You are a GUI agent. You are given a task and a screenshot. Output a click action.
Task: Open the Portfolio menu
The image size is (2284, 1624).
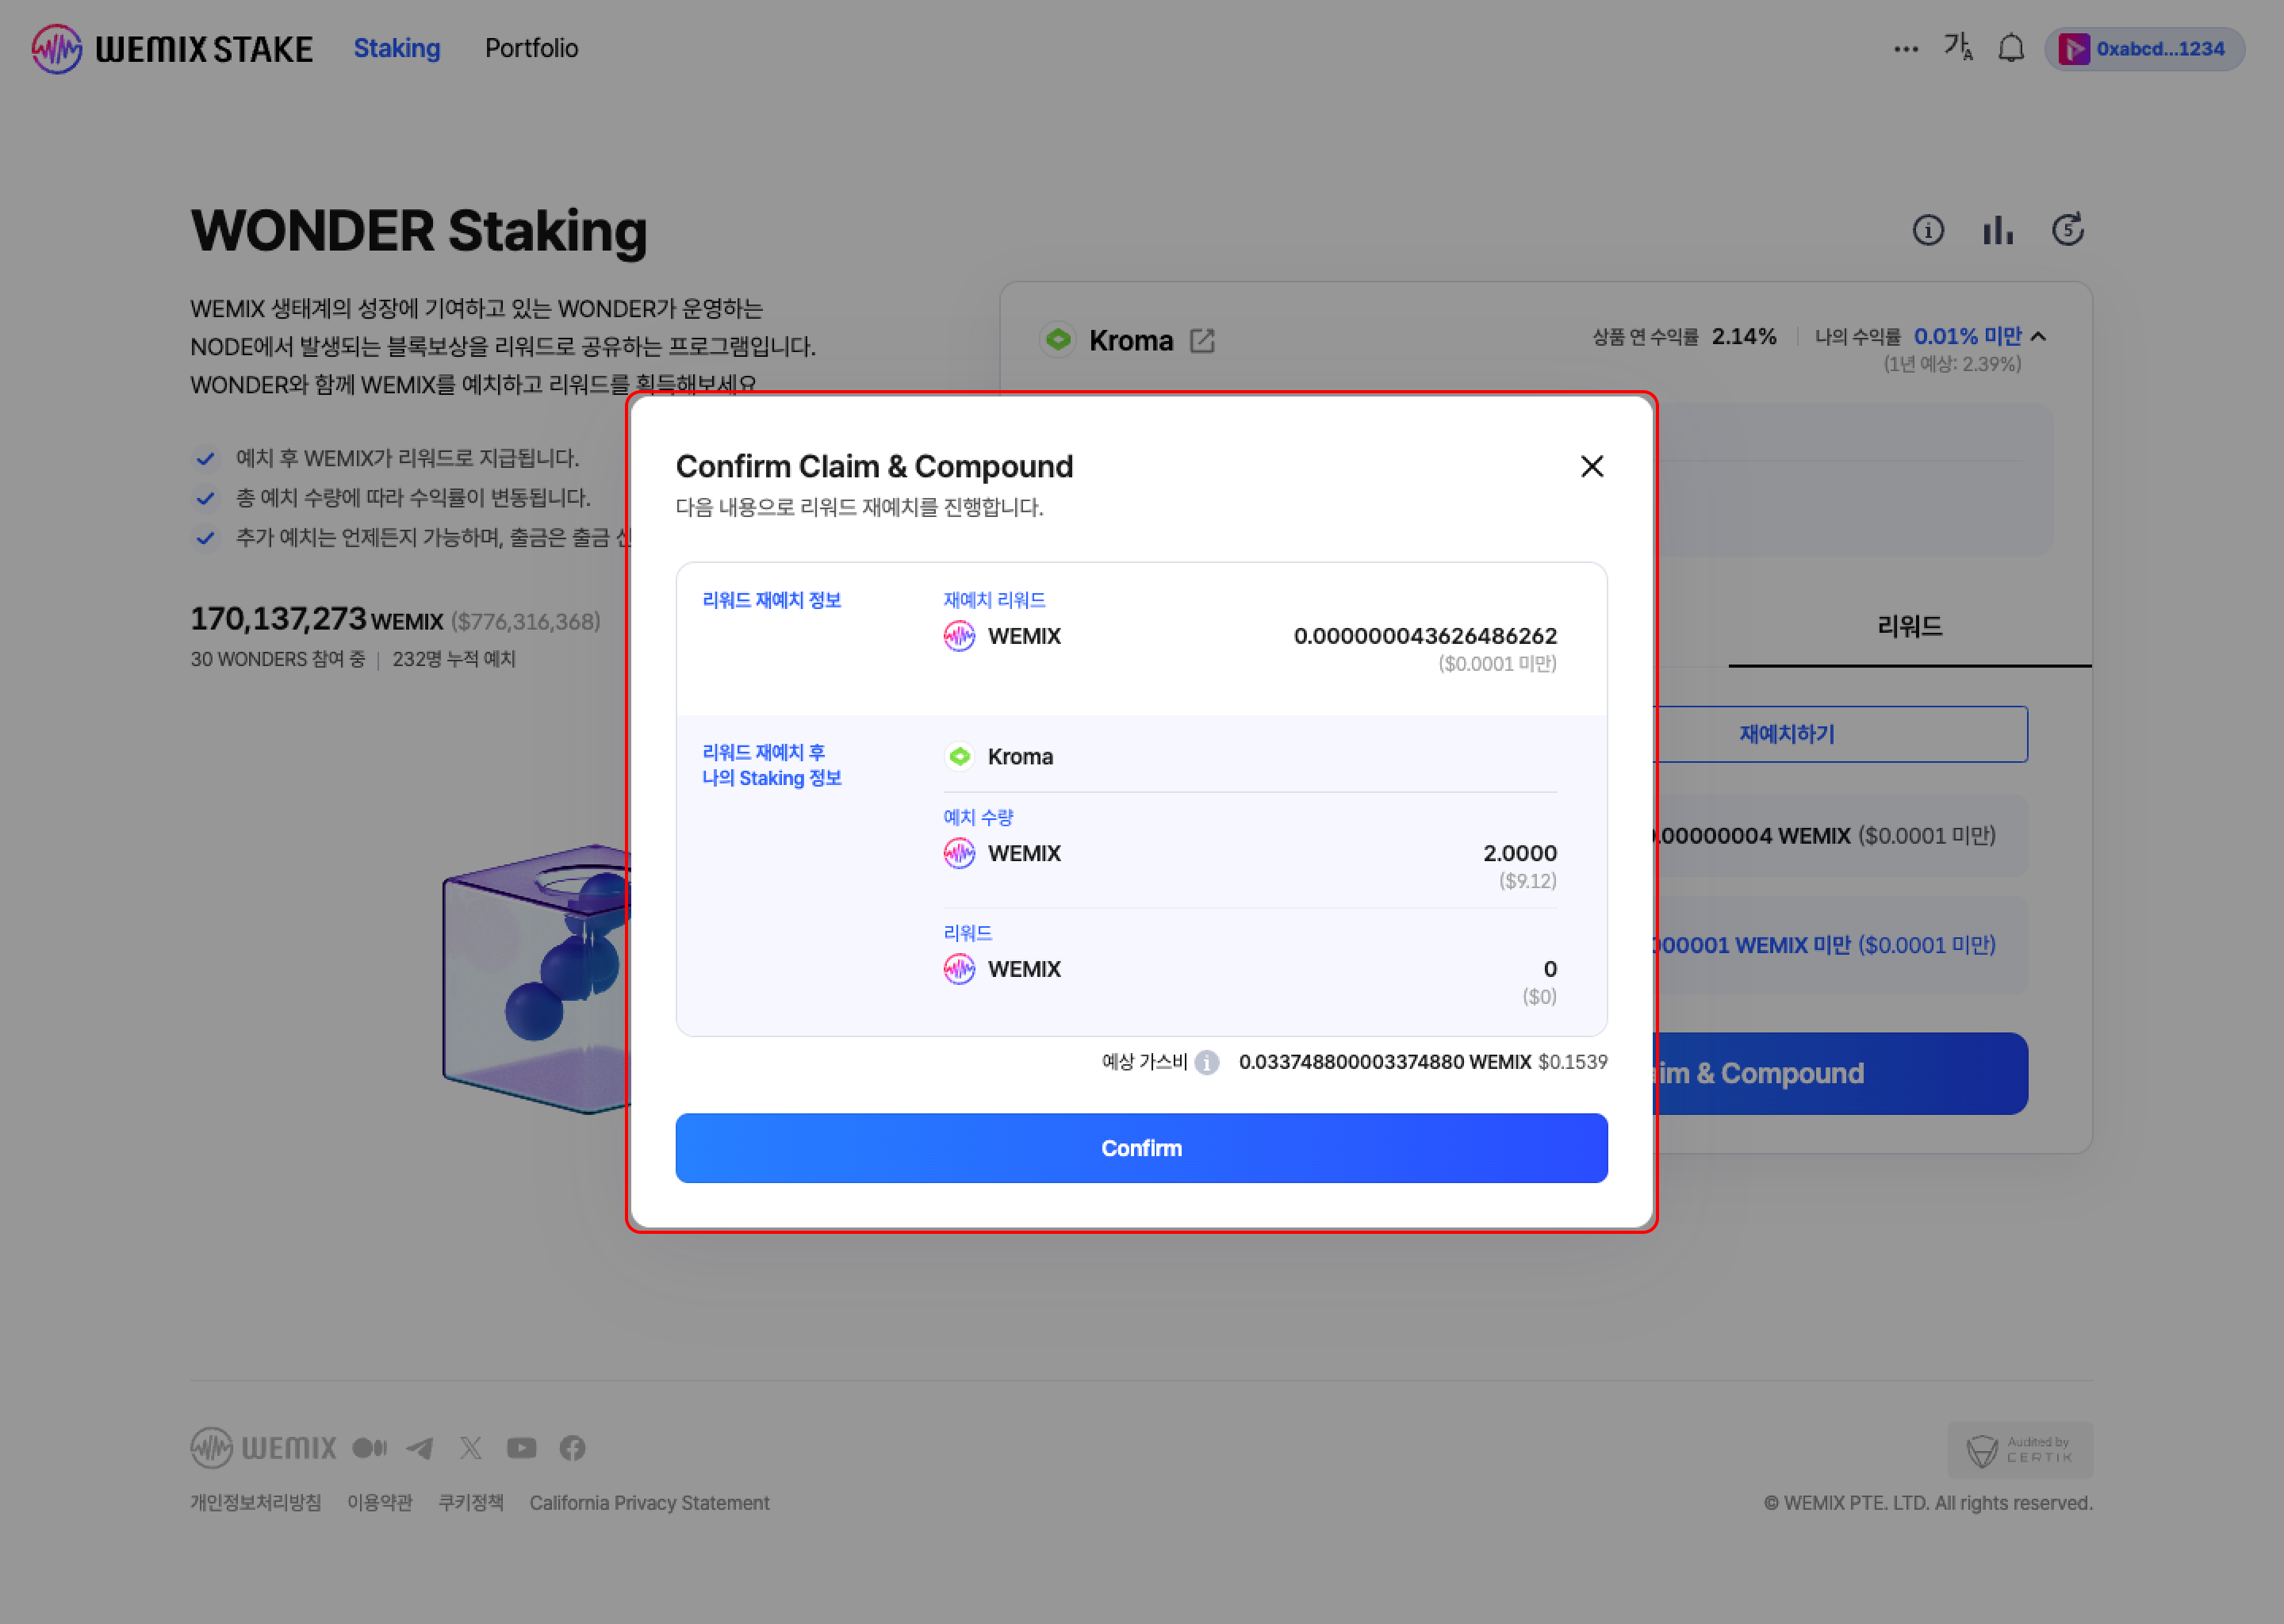(531, 48)
